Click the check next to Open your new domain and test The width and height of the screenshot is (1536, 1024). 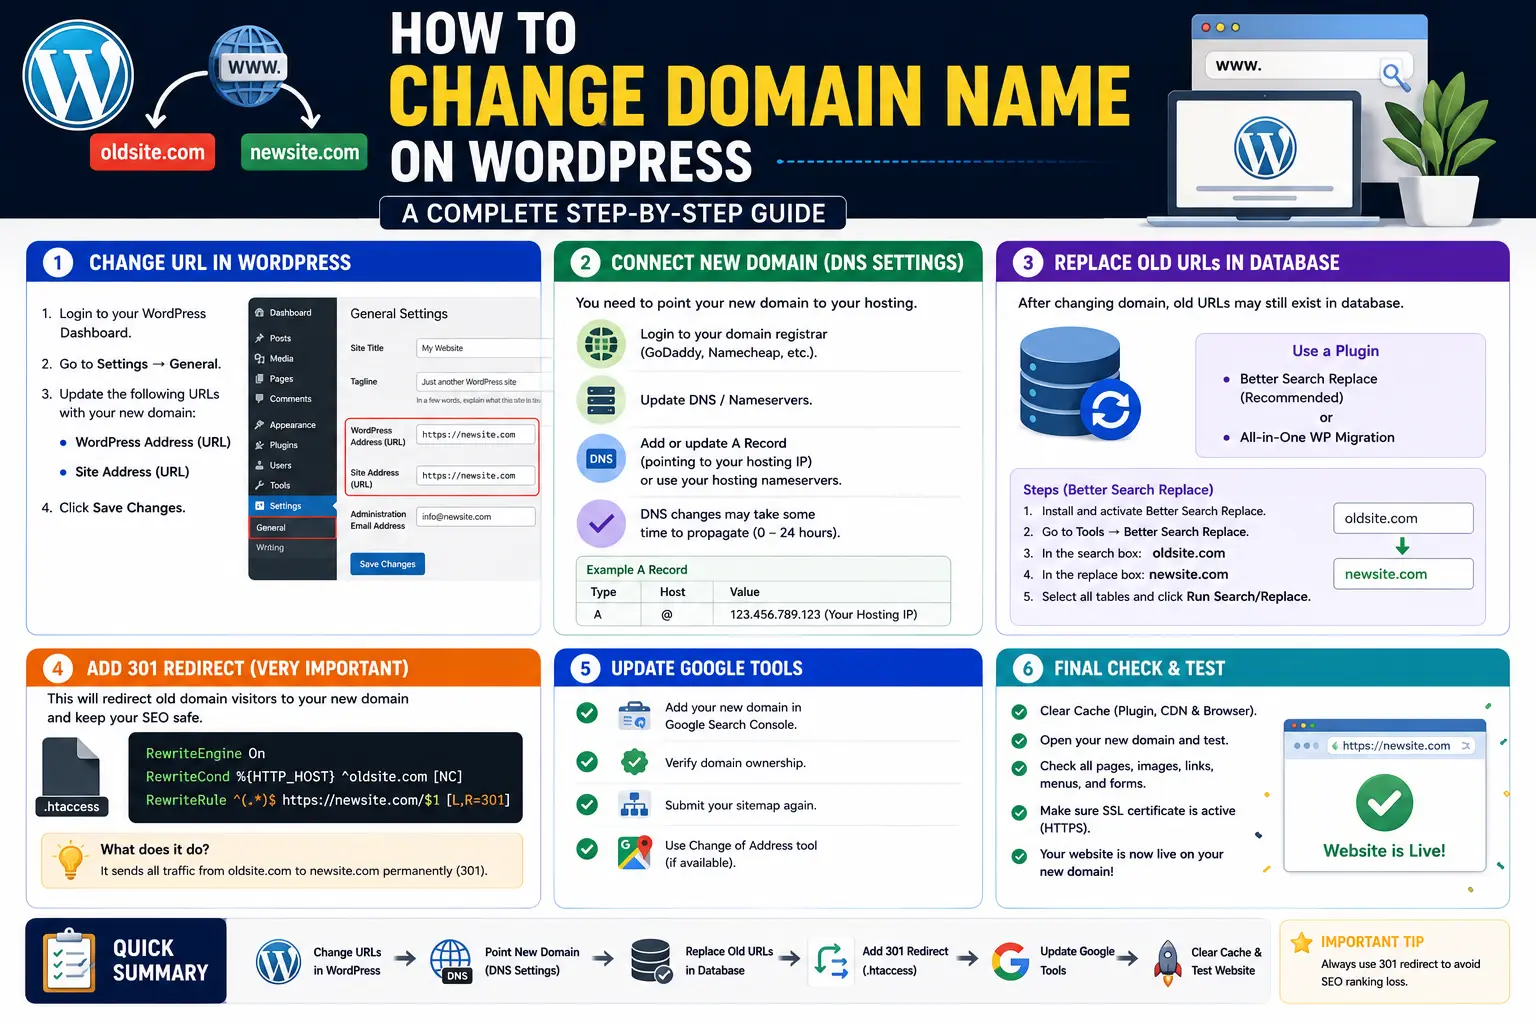(x=1019, y=741)
